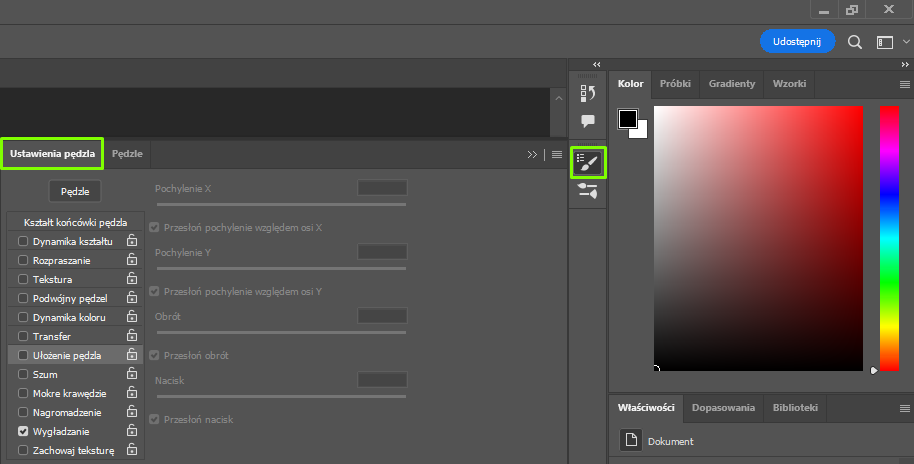Image resolution: width=914 pixels, height=464 pixels.
Task: Click the Dokument page icon
Action: tap(631, 440)
